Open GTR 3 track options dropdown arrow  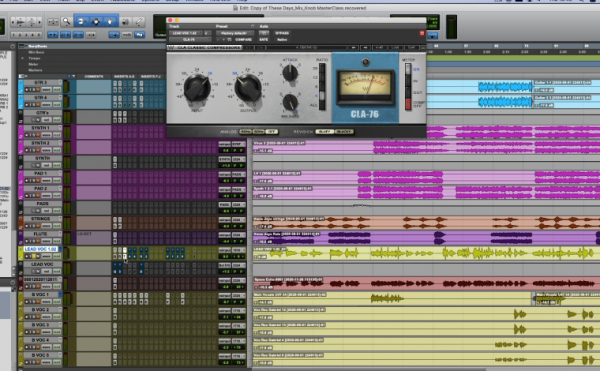pos(60,83)
